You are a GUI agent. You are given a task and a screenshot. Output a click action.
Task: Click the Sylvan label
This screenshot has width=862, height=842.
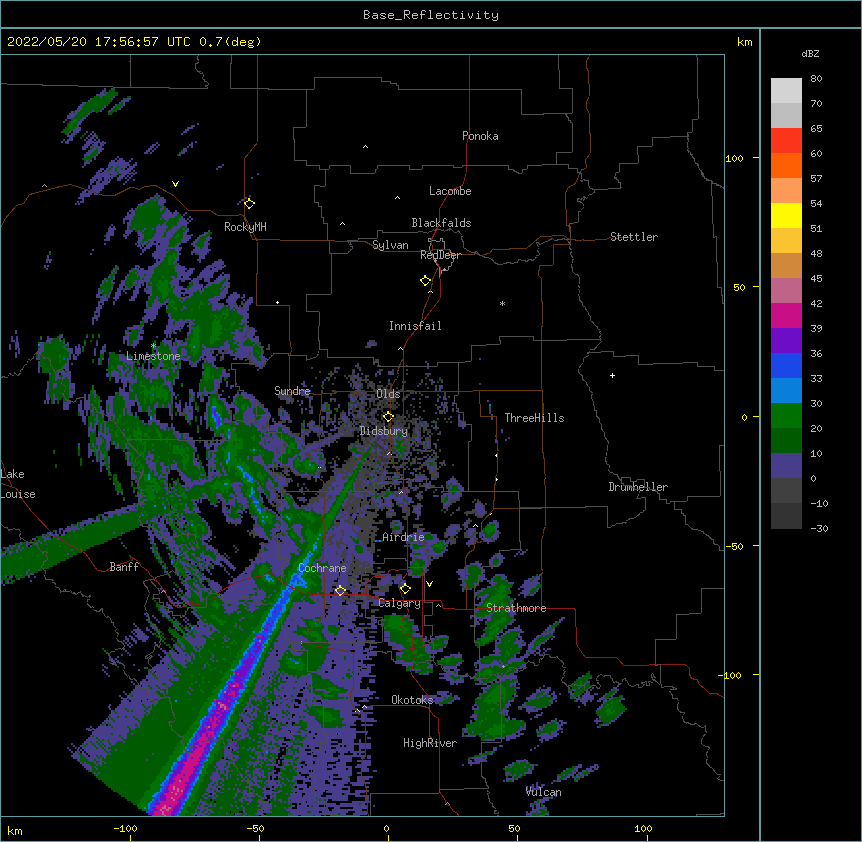coord(390,245)
